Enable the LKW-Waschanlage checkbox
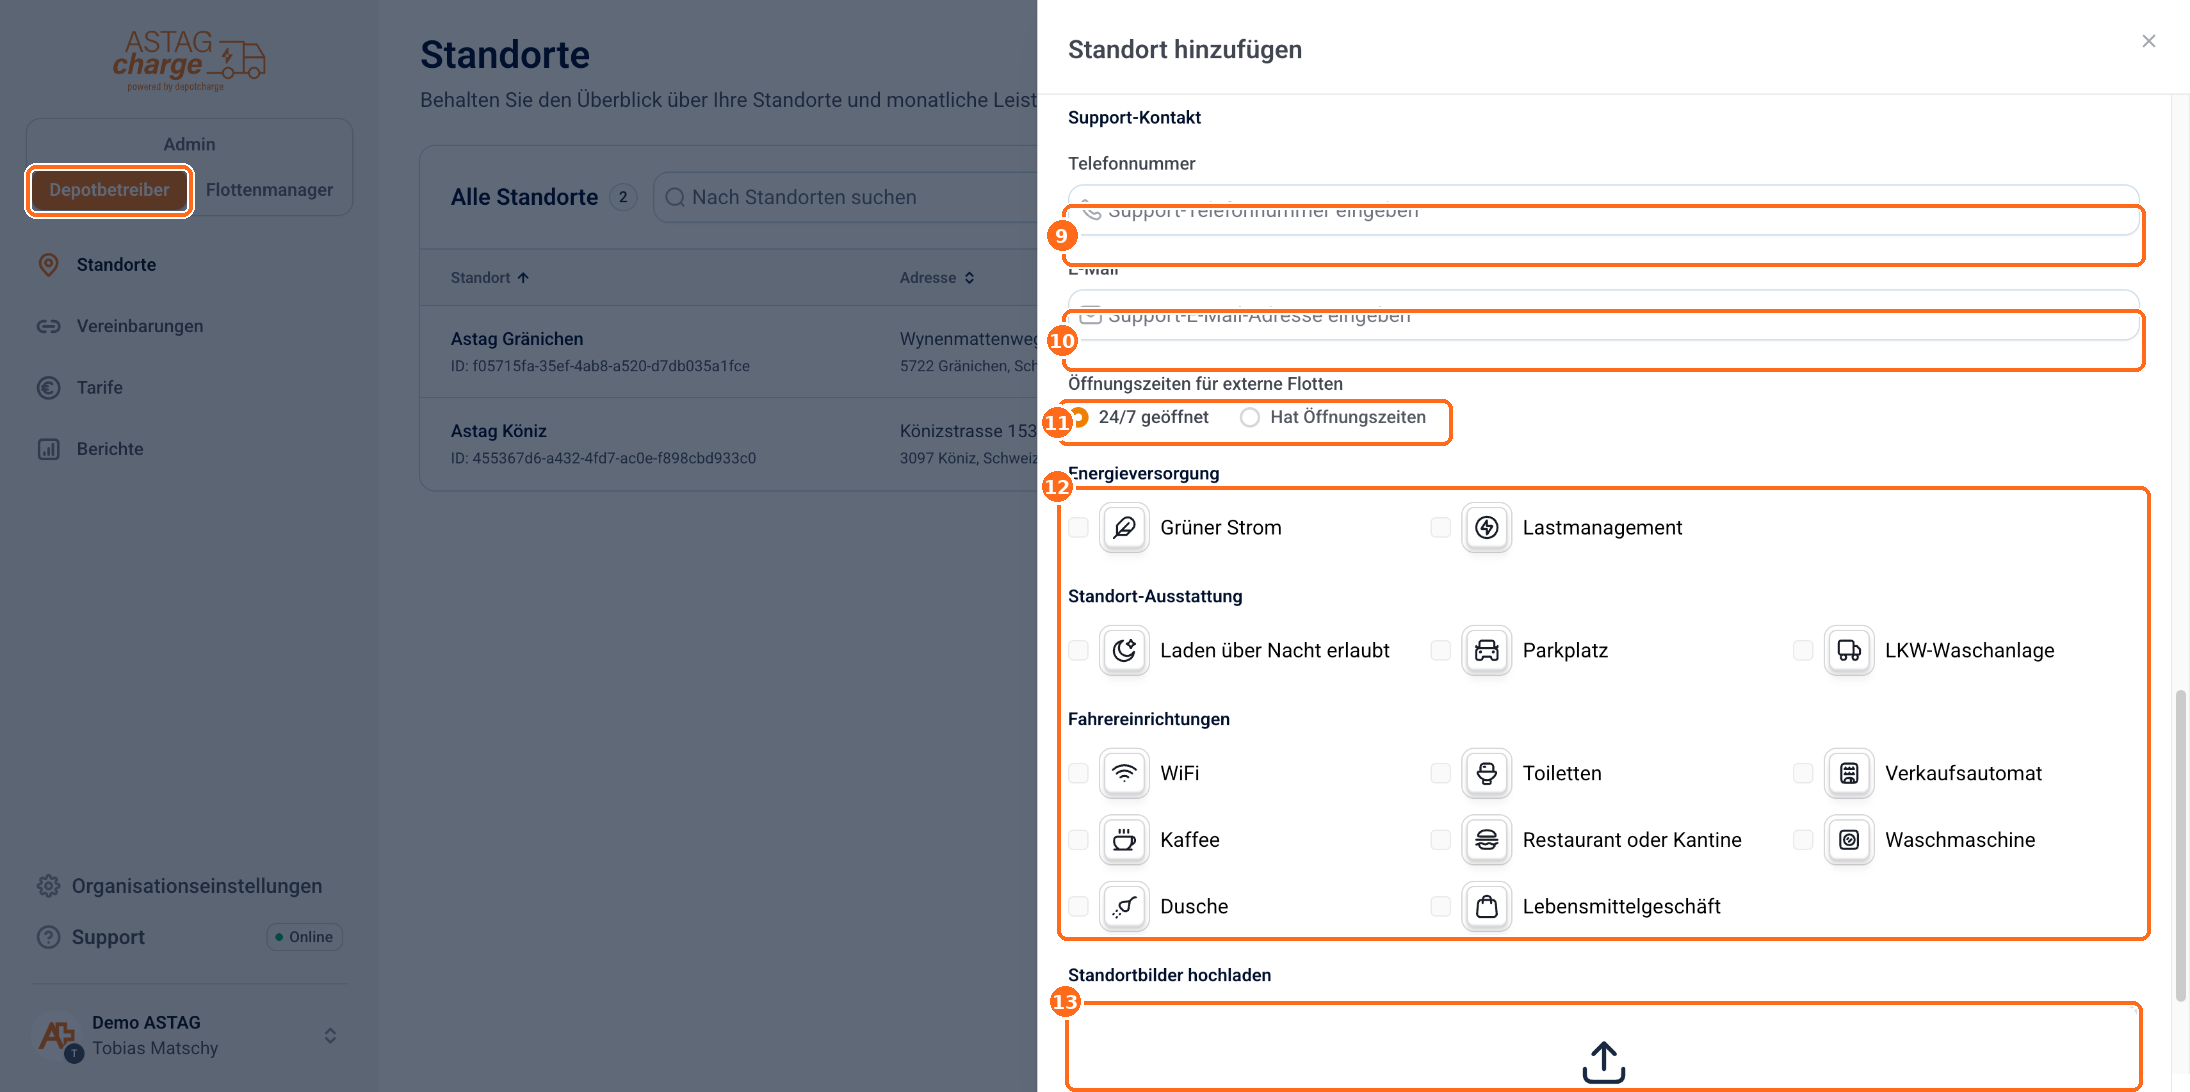 point(1803,650)
